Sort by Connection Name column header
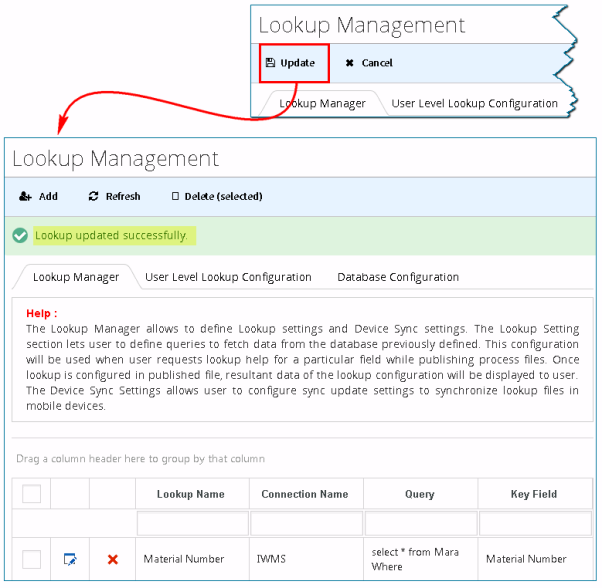Image resolution: width=602 pixels, height=588 pixels. click(305, 494)
